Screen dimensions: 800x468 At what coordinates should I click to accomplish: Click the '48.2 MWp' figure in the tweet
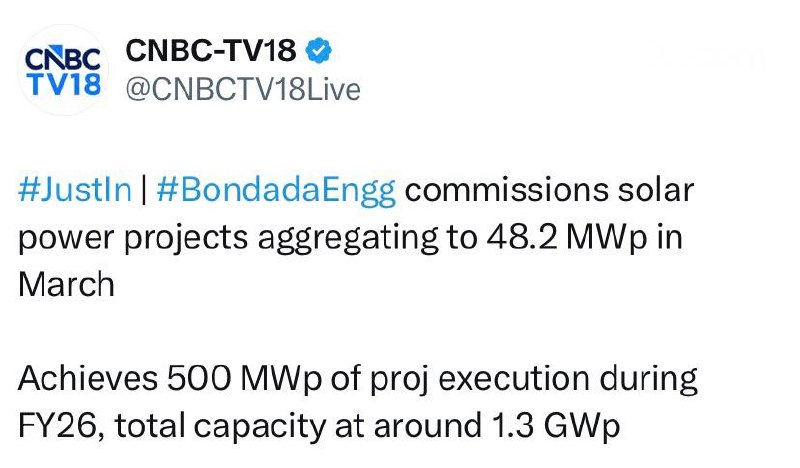567,236
